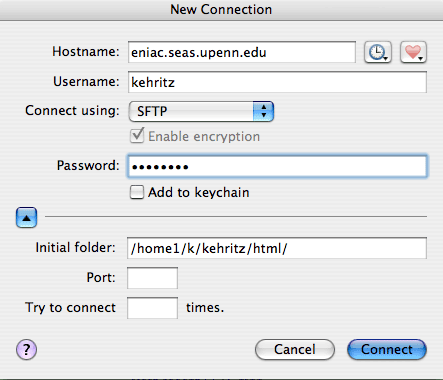The image size is (443, 380).
Task: Focus the Username field containing kehritz
Action: 277,82
